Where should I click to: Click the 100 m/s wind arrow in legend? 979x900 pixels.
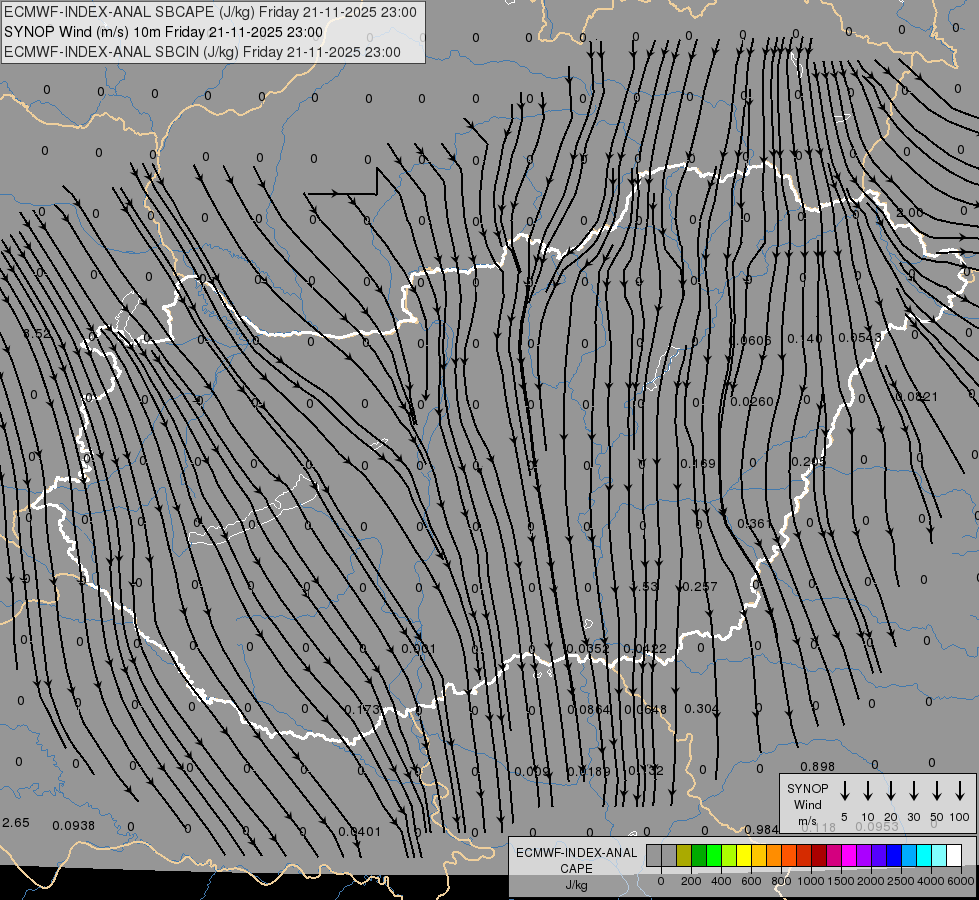960,791
